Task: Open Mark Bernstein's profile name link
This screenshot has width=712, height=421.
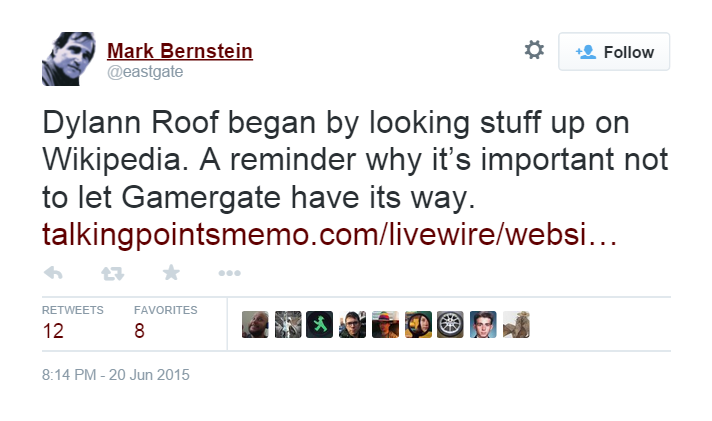Action: [x=180, y=51]
